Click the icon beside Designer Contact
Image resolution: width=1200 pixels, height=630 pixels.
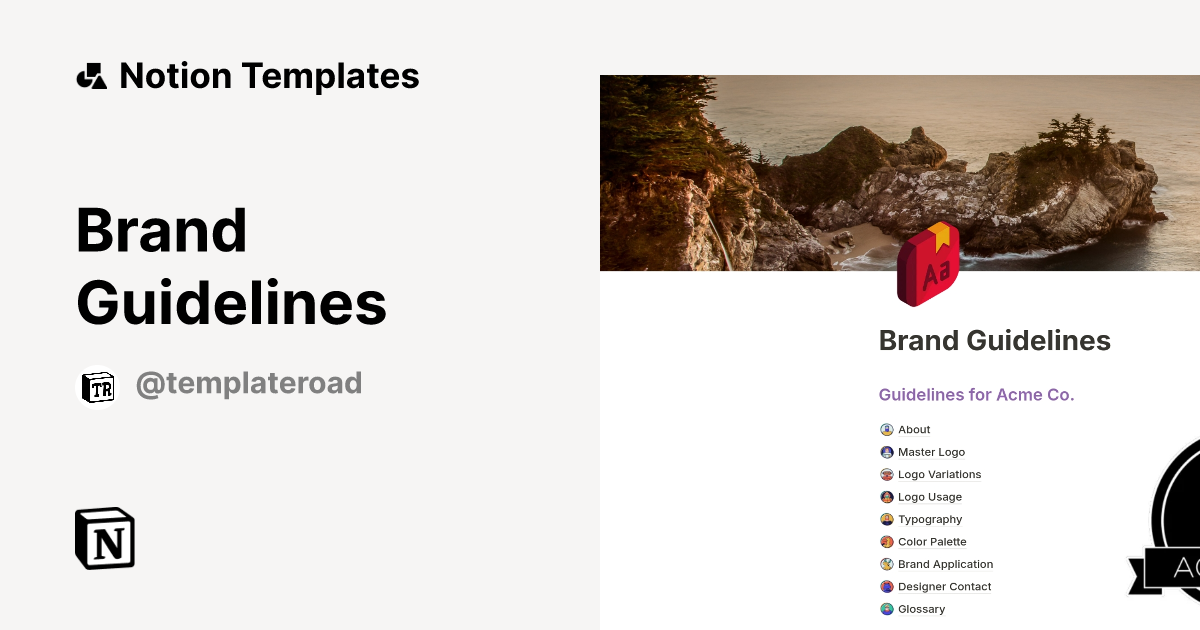click(886, 587)
